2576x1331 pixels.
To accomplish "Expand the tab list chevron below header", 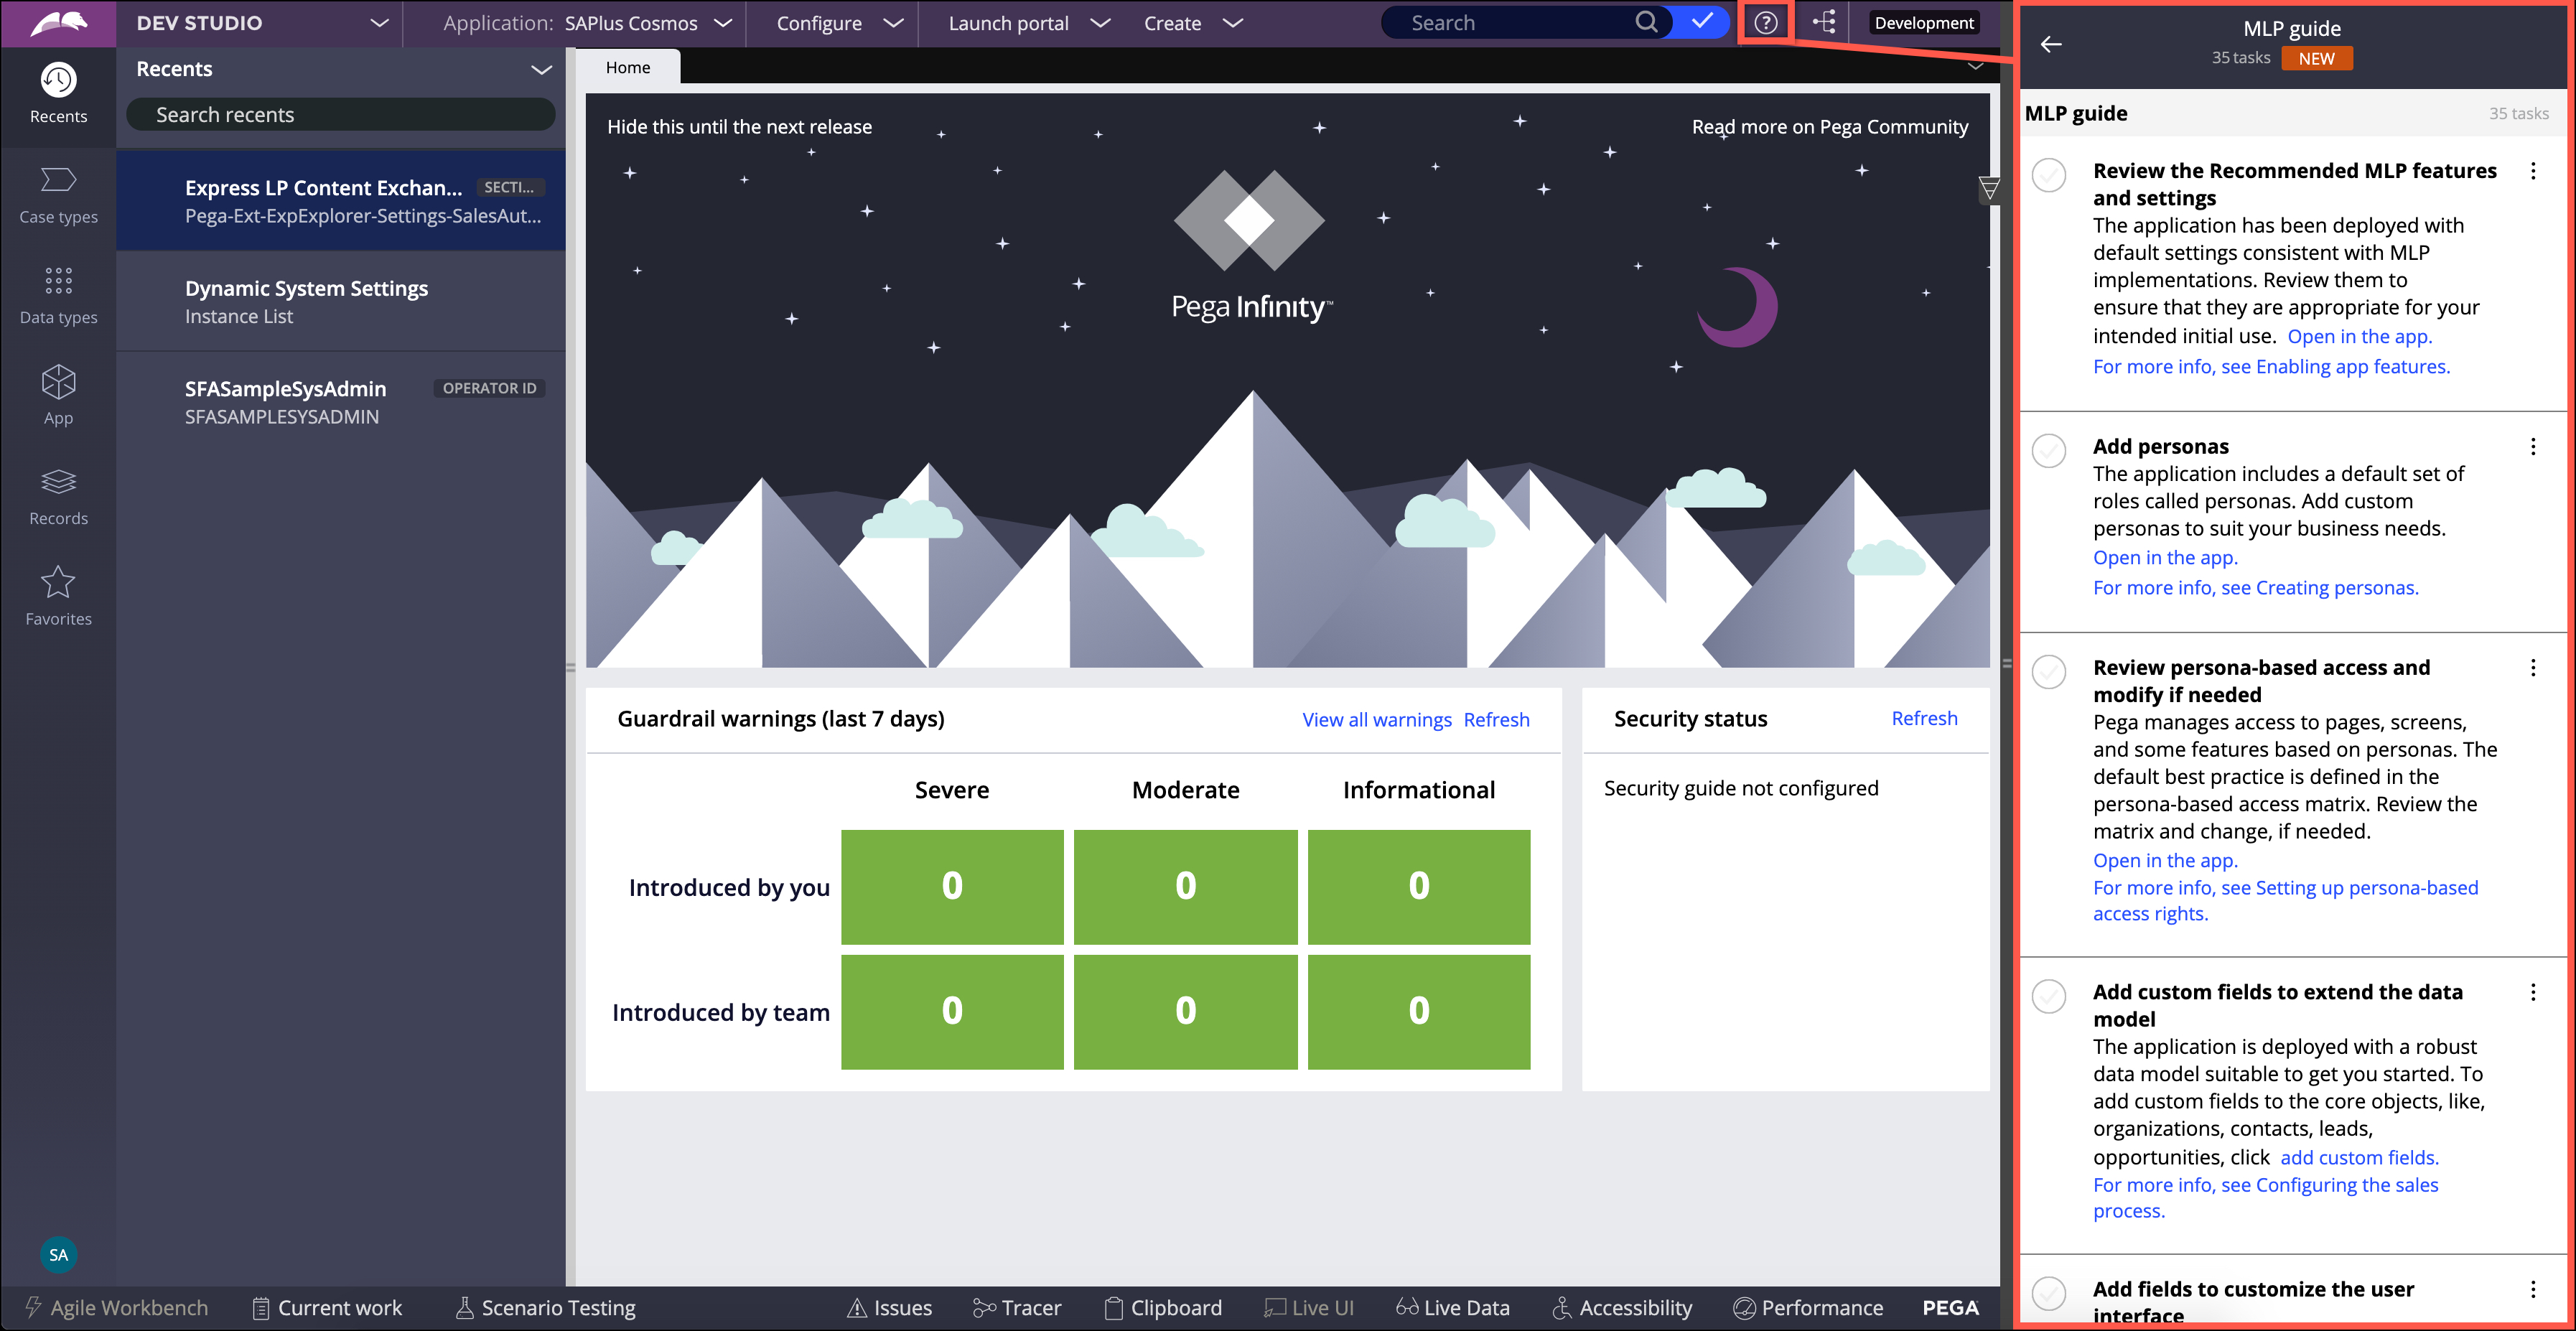I will 1975,66.
